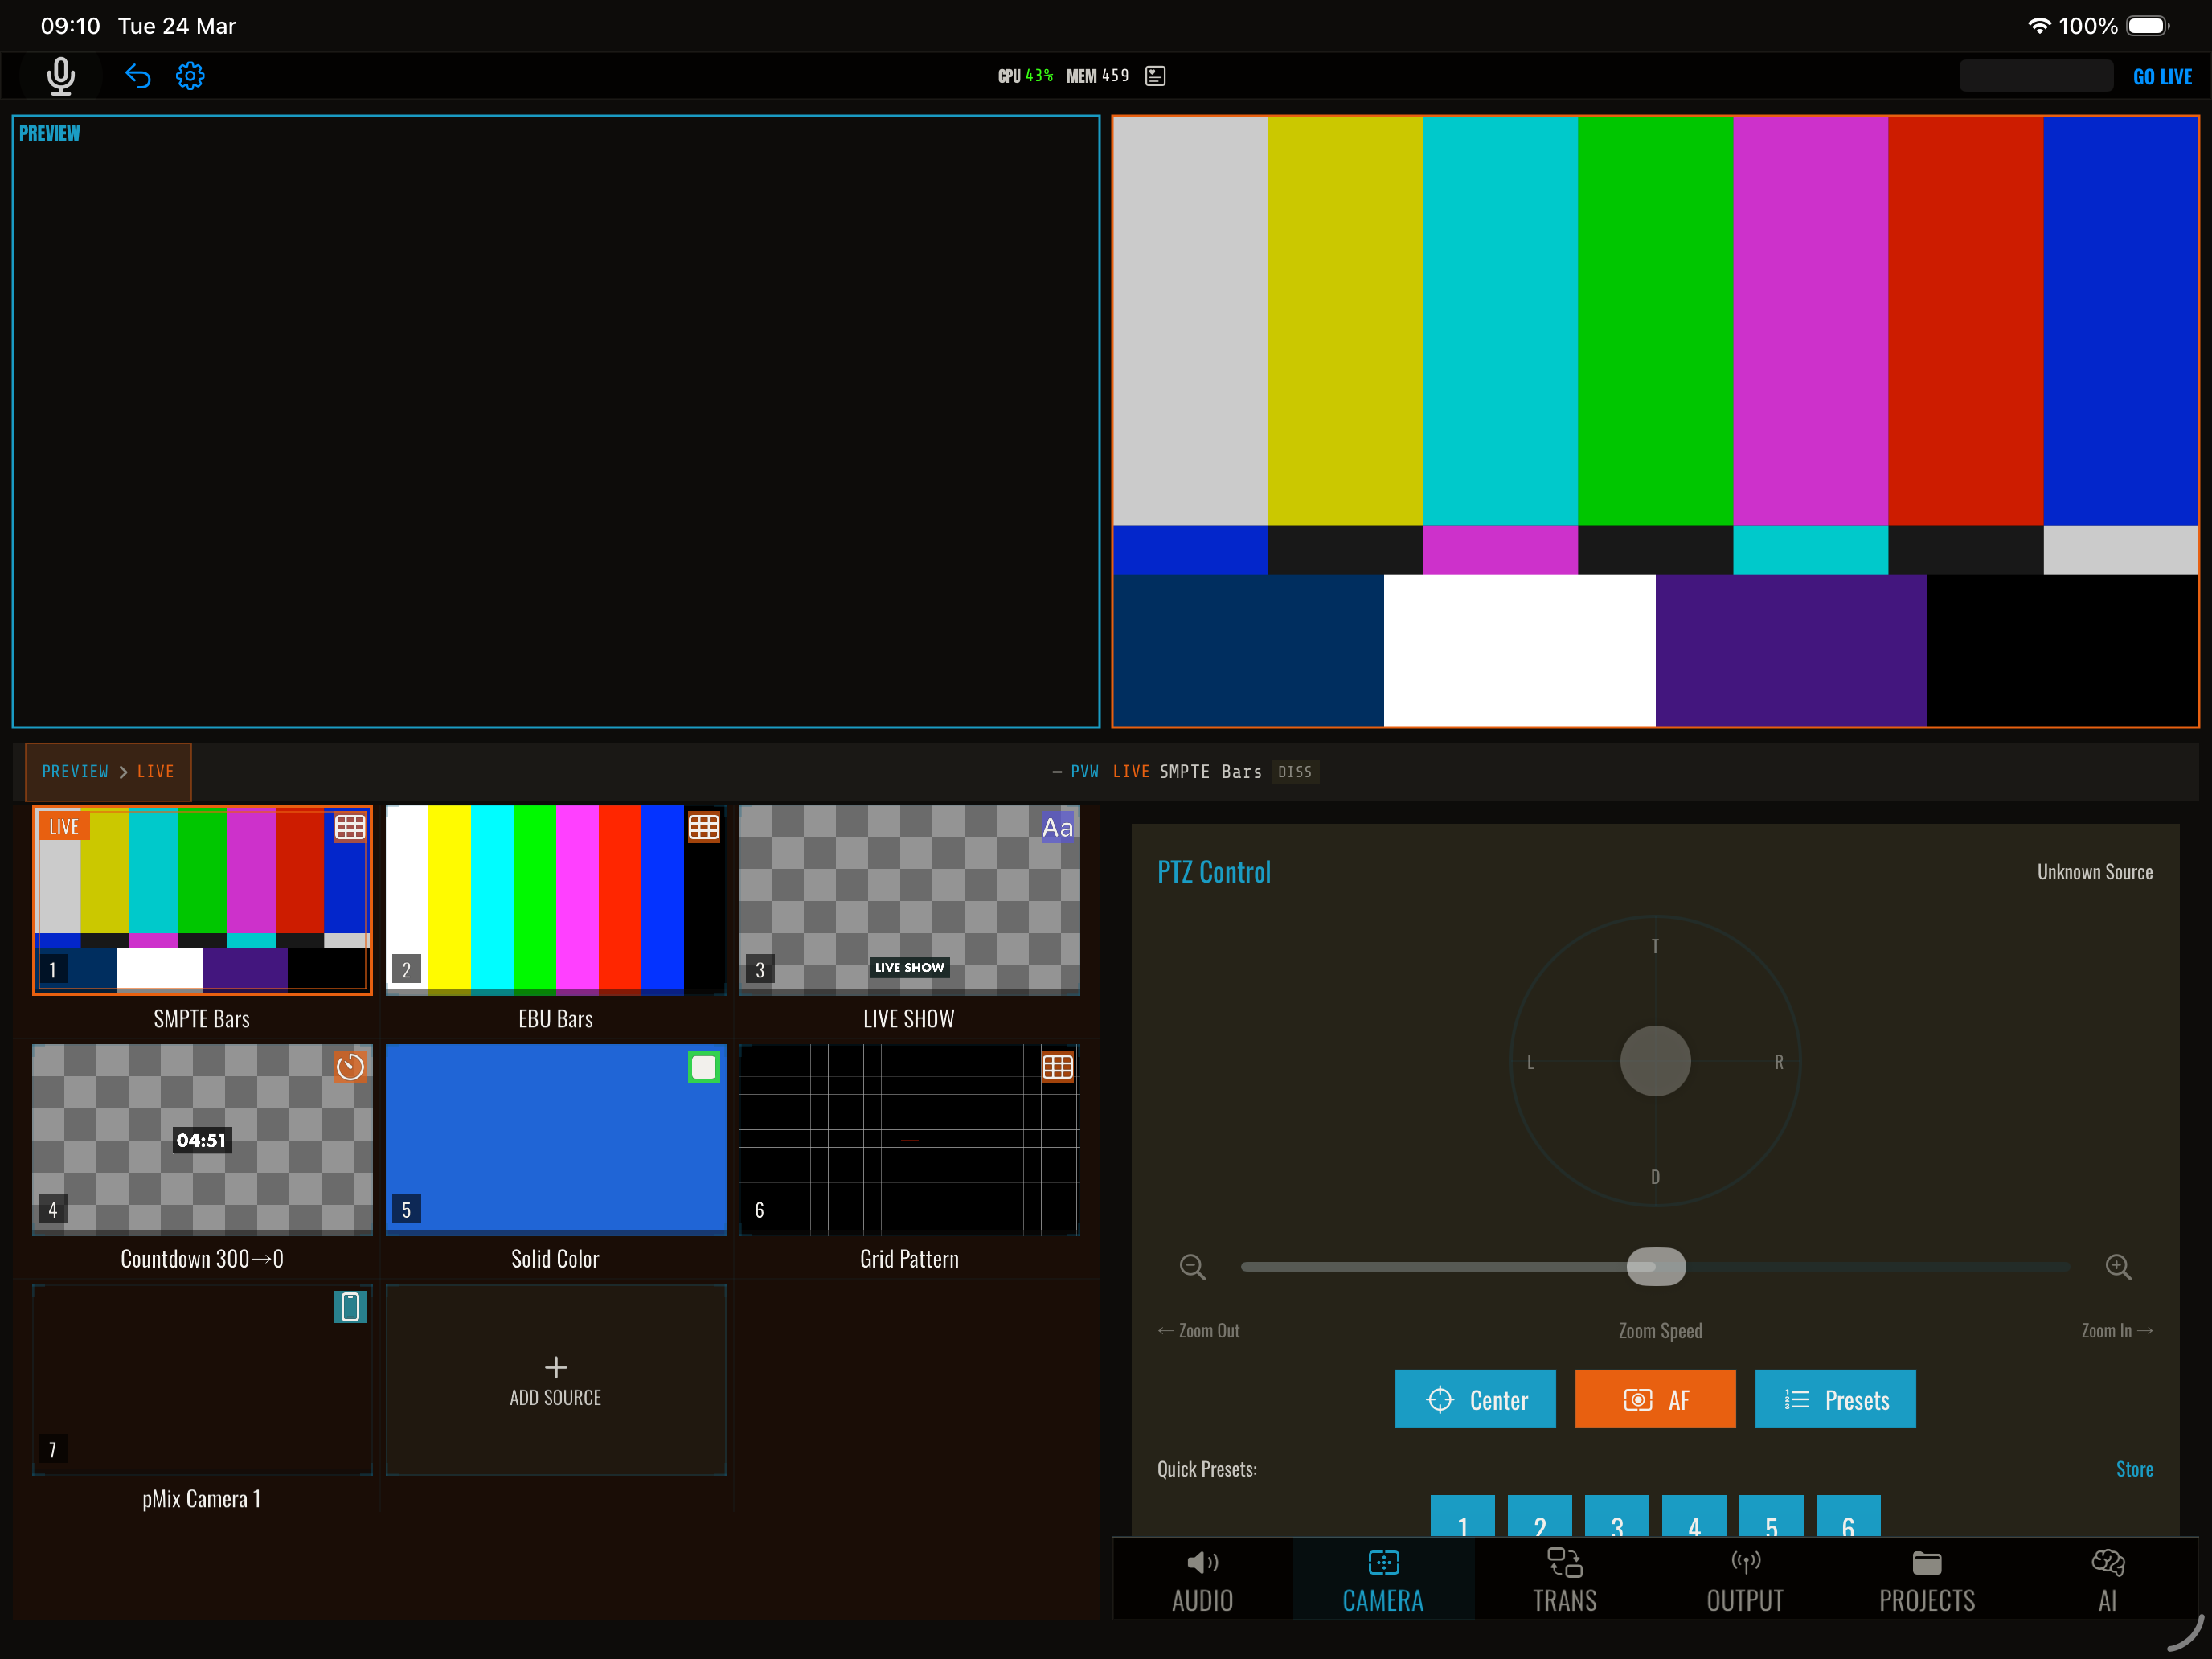This screenshot has height=1659, width=2212.
Task: Open the TRANS transitions panel icon
Action: (1563, 1578)
